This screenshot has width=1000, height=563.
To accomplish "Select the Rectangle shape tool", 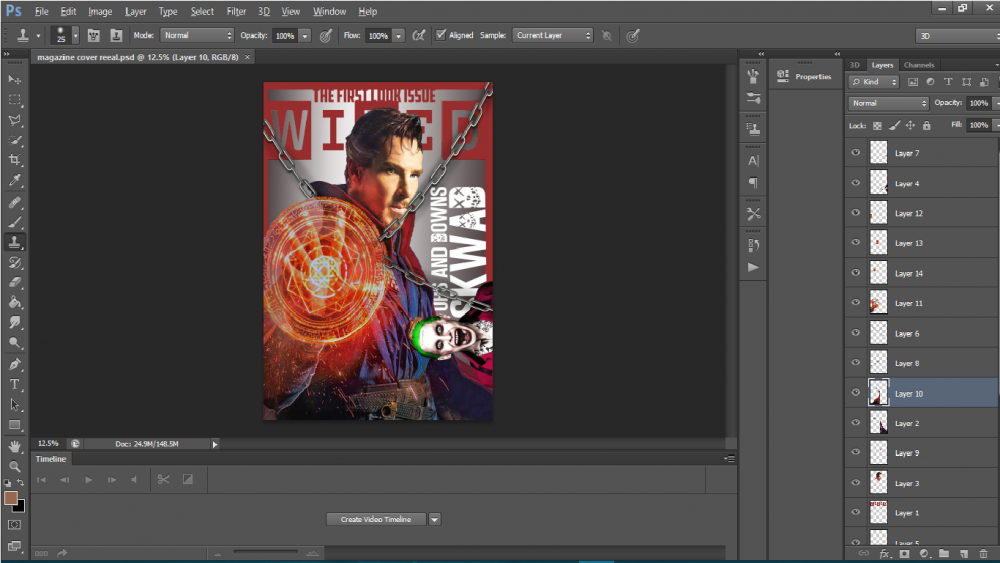I will pos(15,425).
